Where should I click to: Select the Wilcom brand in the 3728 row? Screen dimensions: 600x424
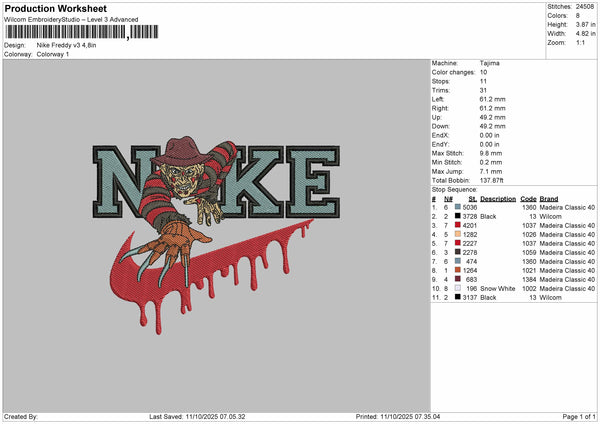point(550,216)
